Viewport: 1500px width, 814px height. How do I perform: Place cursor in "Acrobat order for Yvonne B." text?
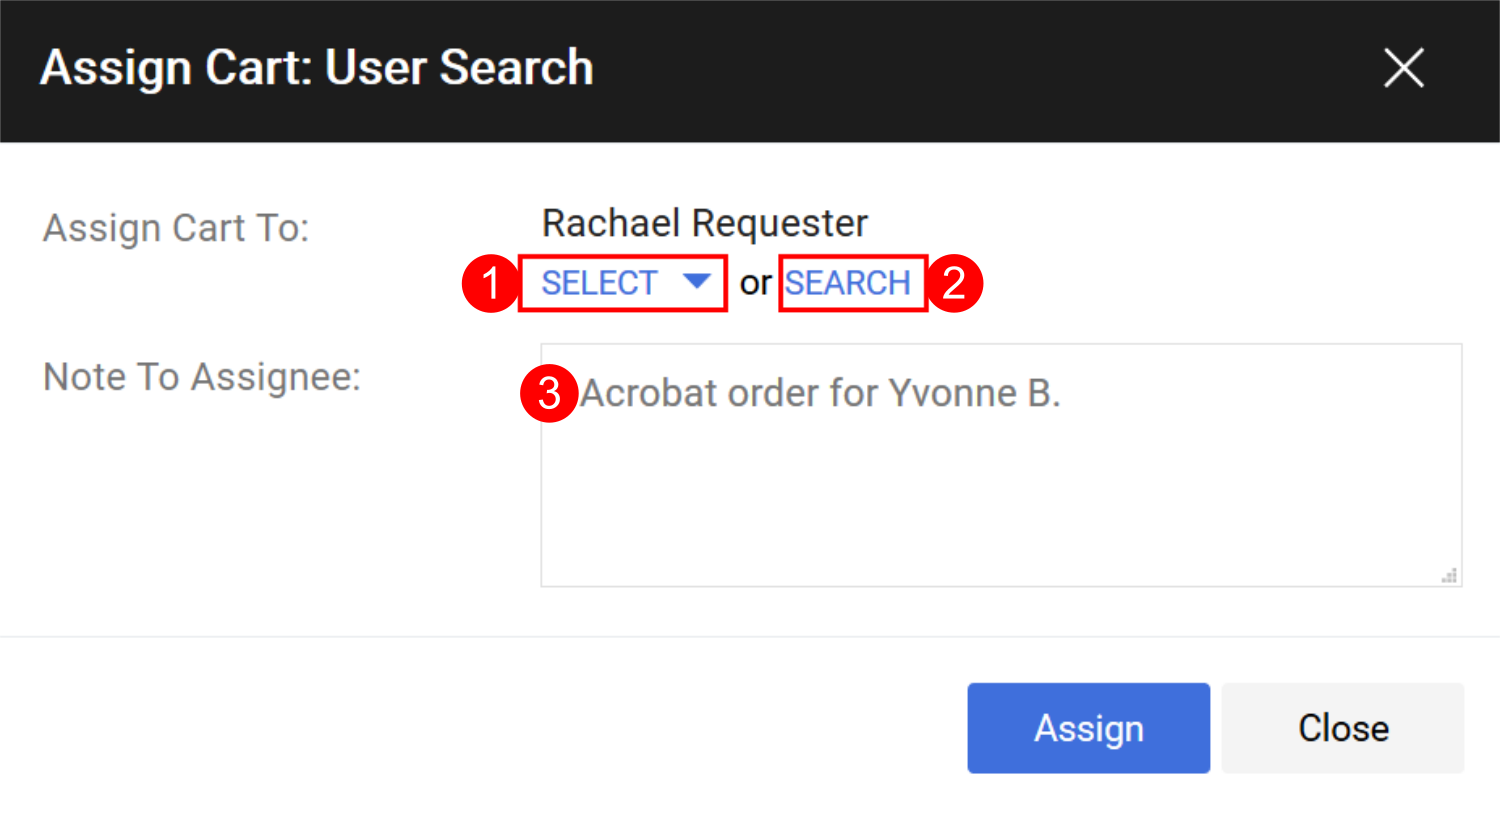pyautogui.click(x=820, y=393)
